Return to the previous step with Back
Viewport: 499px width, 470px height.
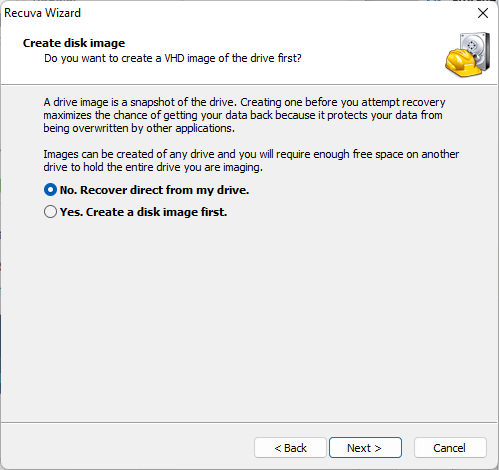(290, 448)
